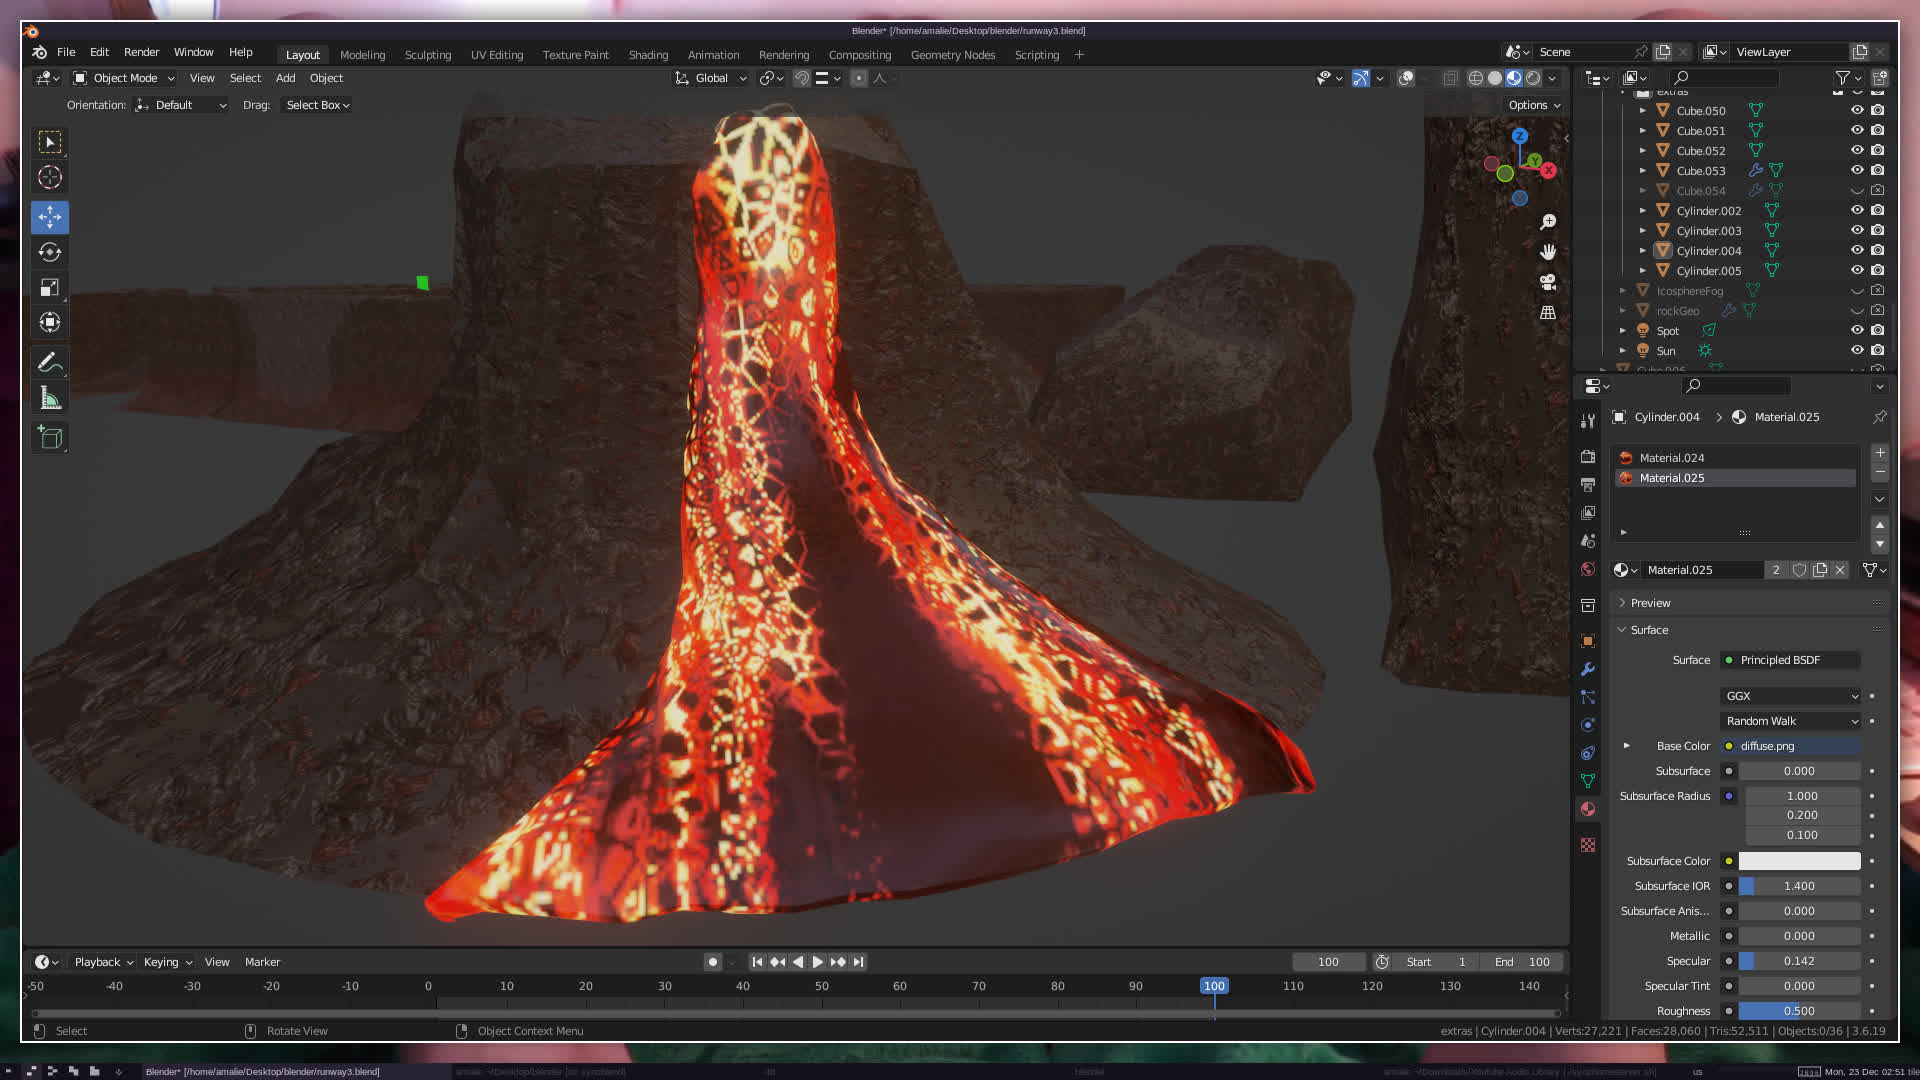Toggle camera view in viewport
The height and width of the screenshot is (1080, 1920).
point(1548,282)
